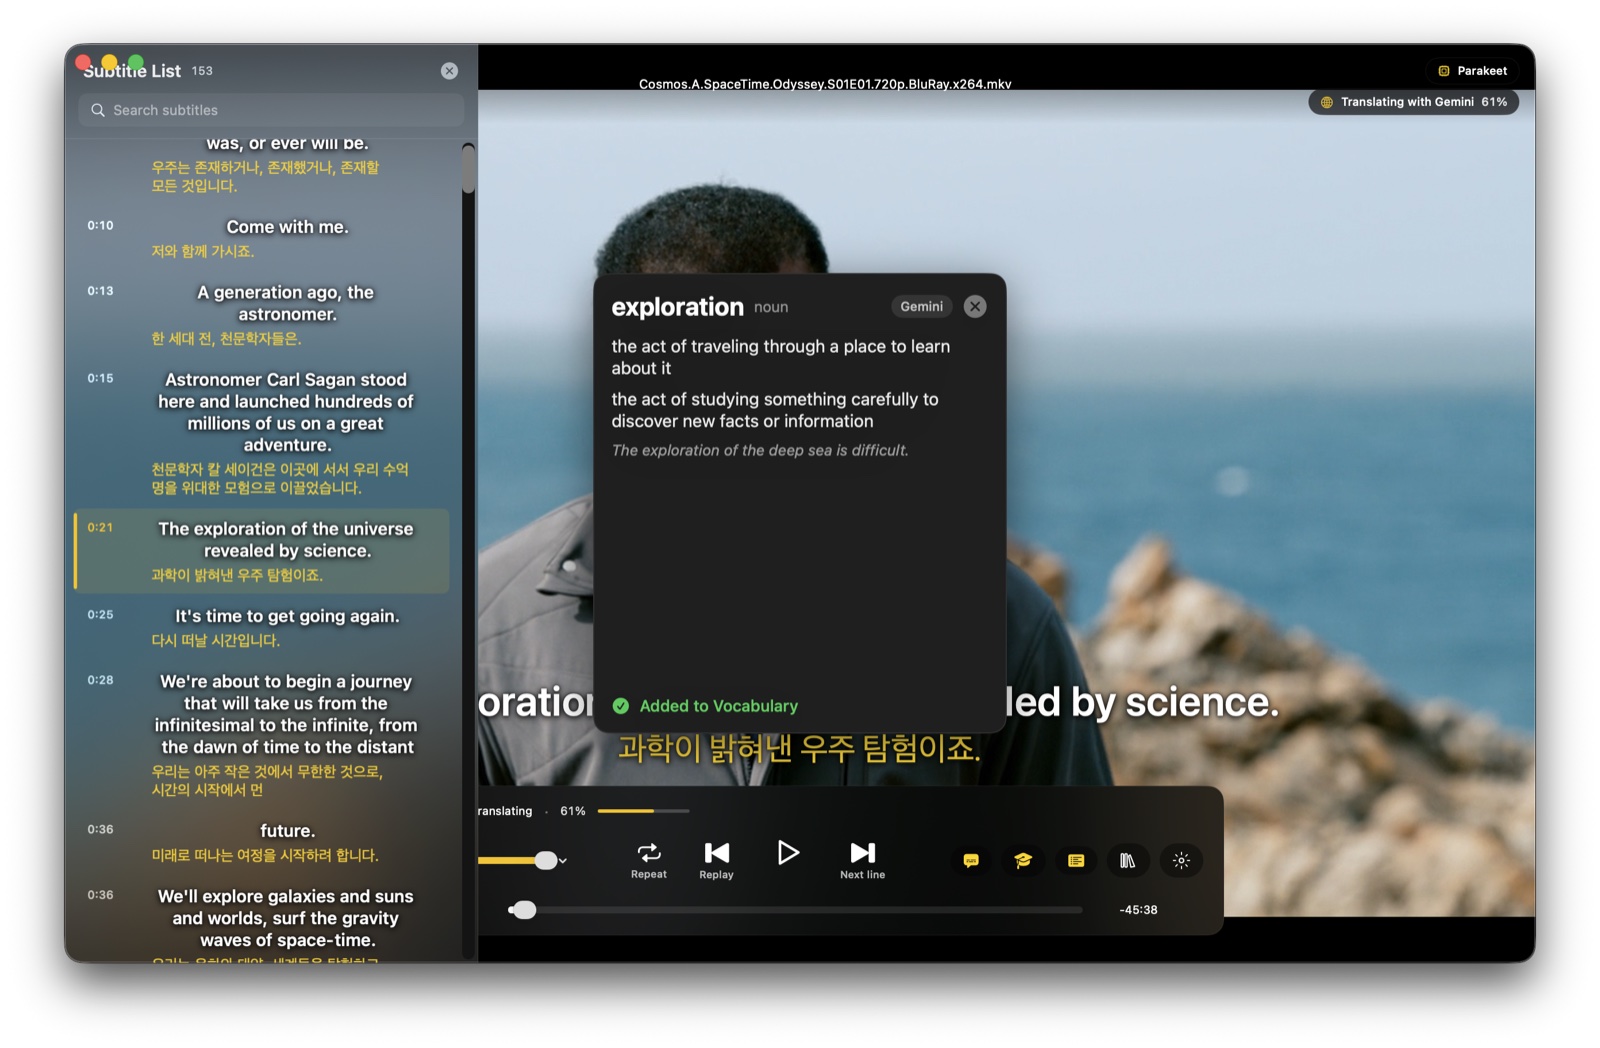
Task: Click the first definition about traveling
Action: click(781, 357)
